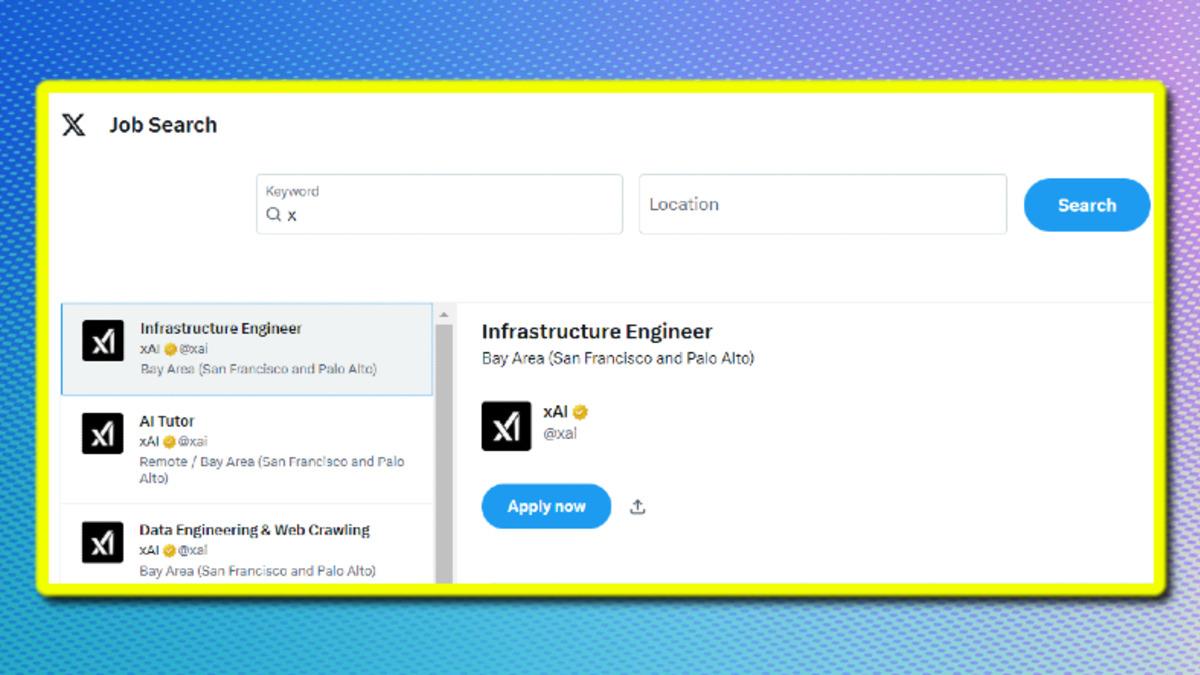Click large xAI logo in job details
Image resolution: width=1200 pixels, height=675 pixels.
click(506, 426)
